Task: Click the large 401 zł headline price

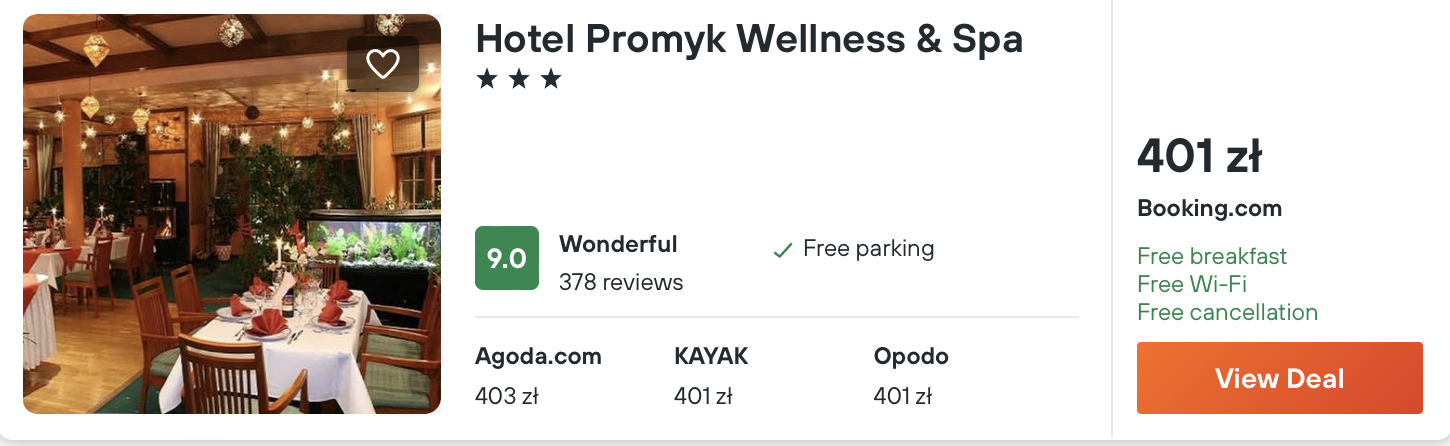Action: pos(1199,156)
